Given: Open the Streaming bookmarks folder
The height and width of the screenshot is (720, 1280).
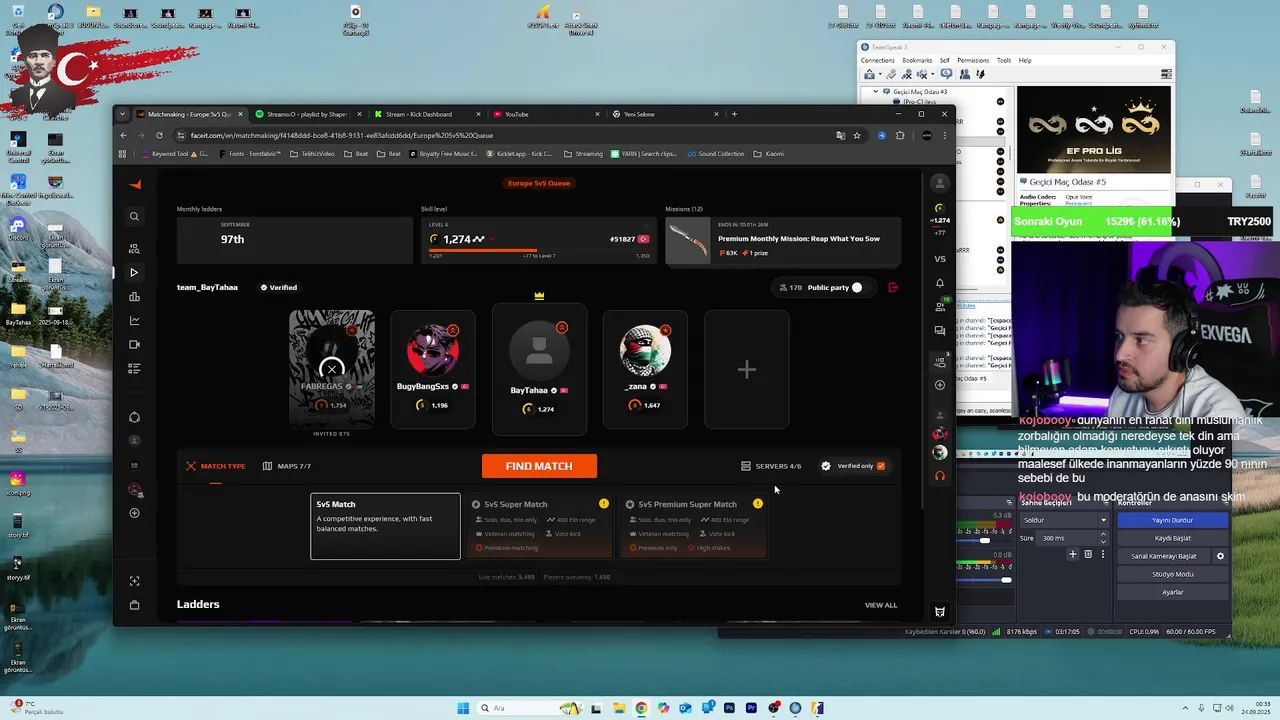Looking at the screenshot, I should click(583, 154).
